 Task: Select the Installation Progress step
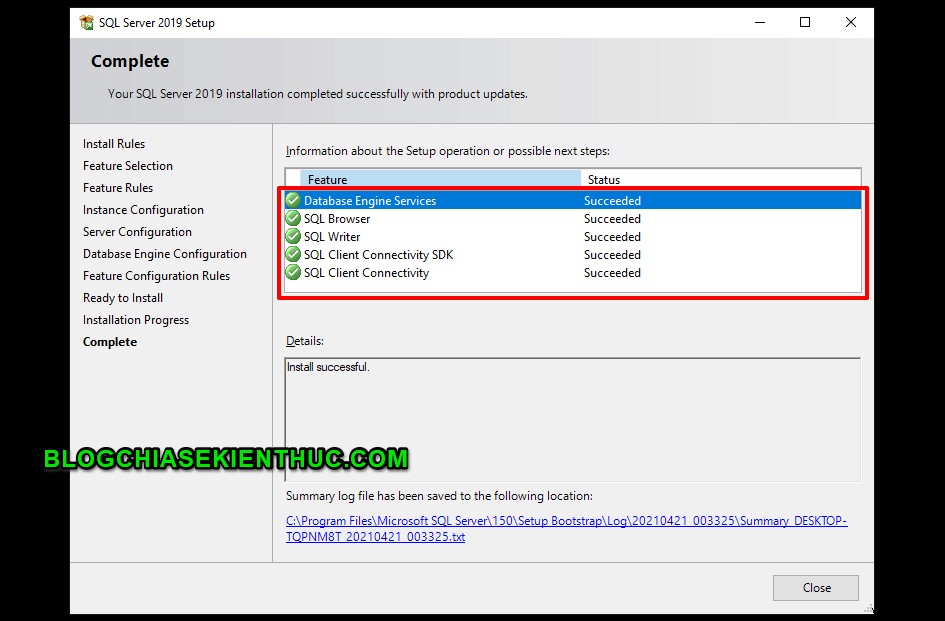tap(136, 320)
